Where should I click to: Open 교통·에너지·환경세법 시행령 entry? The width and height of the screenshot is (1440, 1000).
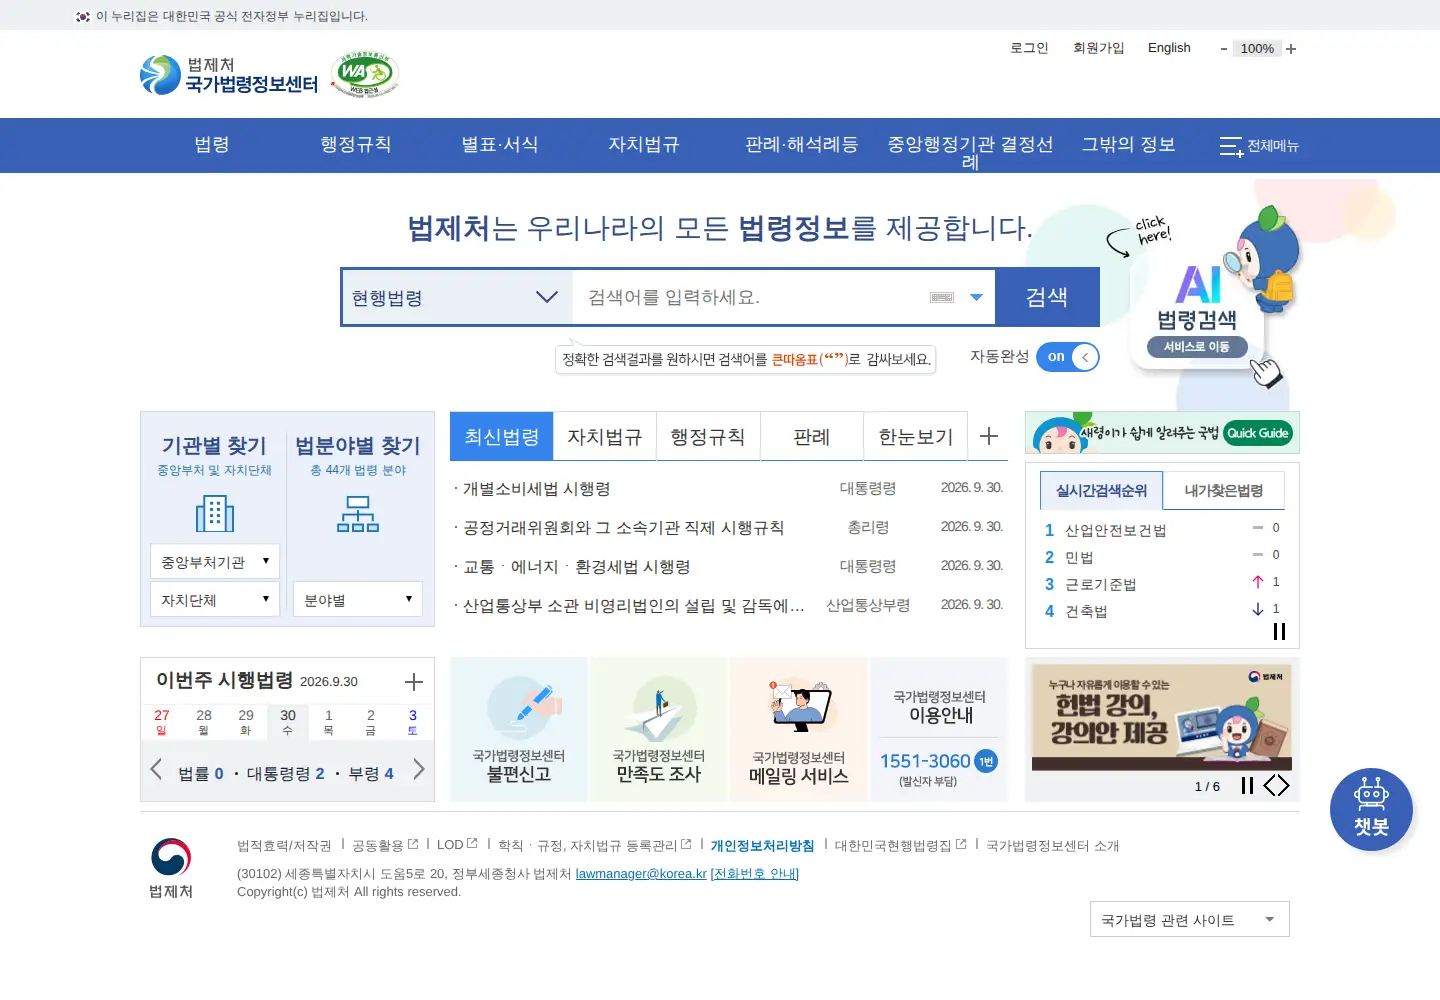(577, 567)
